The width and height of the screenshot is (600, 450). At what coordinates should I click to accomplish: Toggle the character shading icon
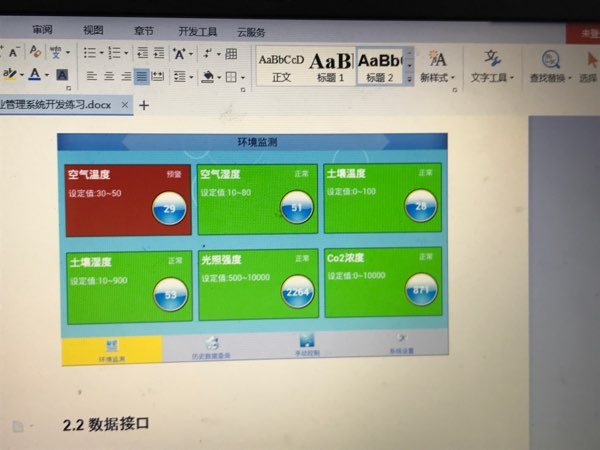(62, 74)
